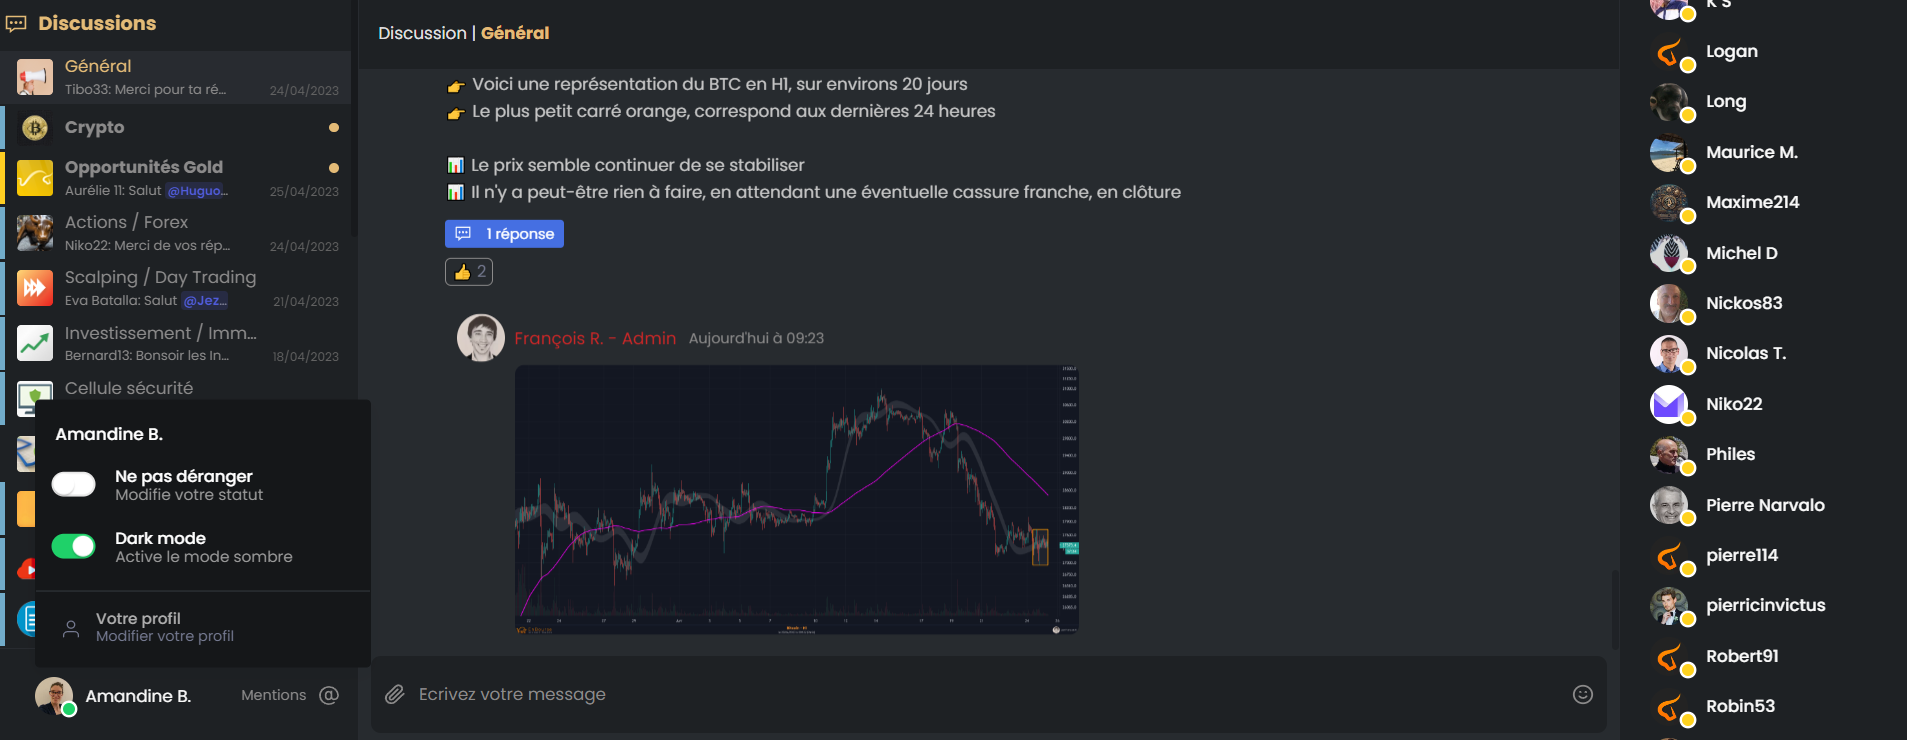Open the BTC chart image thumbnail
Image resolution: width=1907 pixels, height=740 pixels.
click(x=797, y=500)
